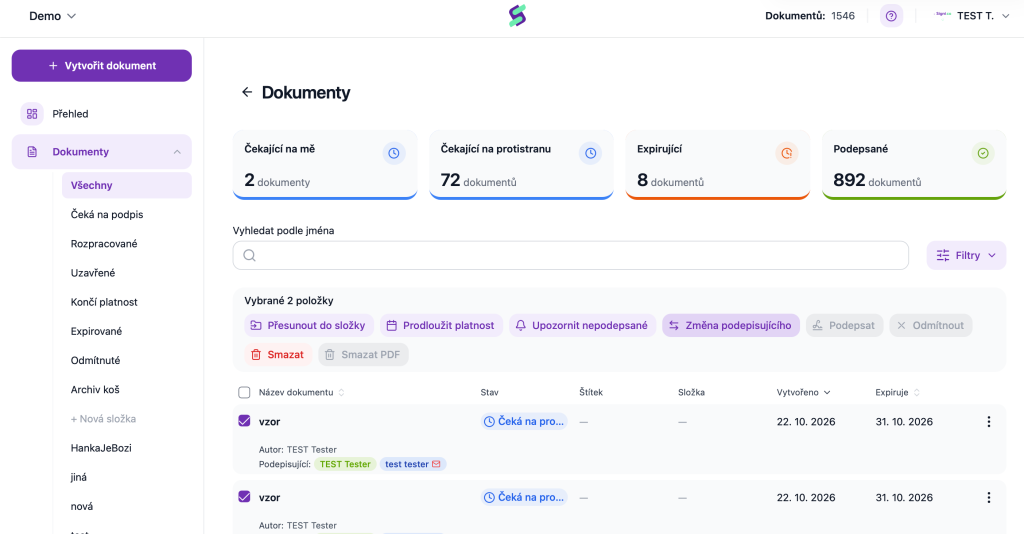Viewport: 1024px width, 534px height.
Task: Open the three-dot menu of first vzor row
Action: 988,422
